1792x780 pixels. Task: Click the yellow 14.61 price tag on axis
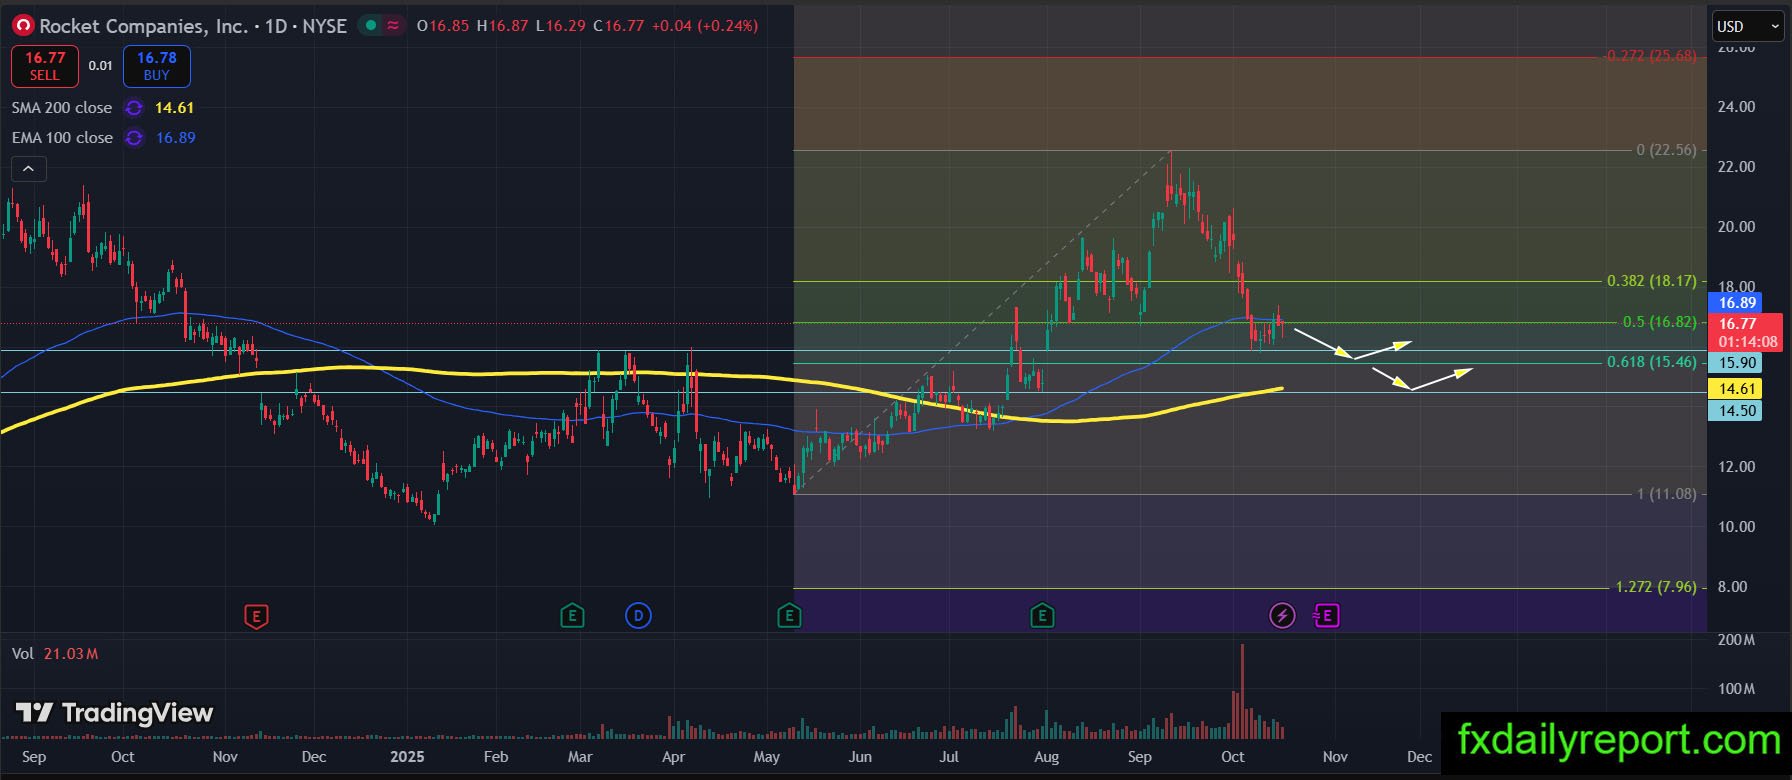[1737, 389]
